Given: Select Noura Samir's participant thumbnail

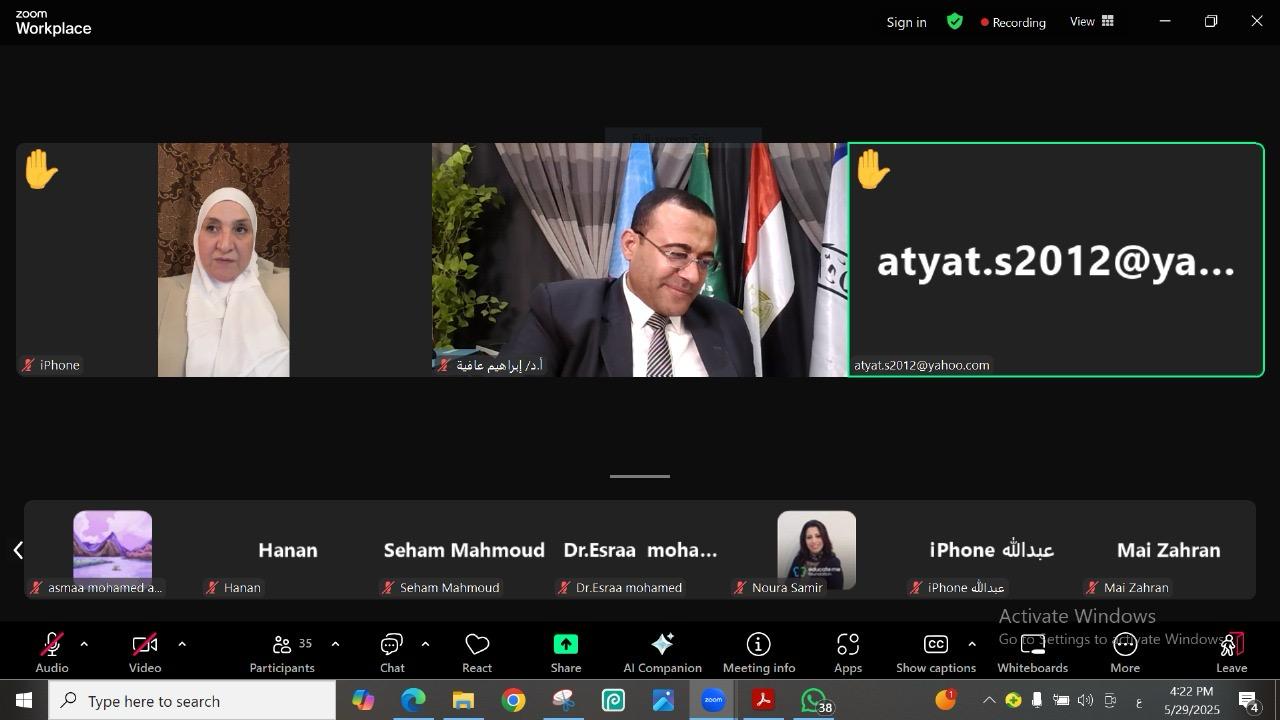Looking at the screenshot, I should [816, 550].
